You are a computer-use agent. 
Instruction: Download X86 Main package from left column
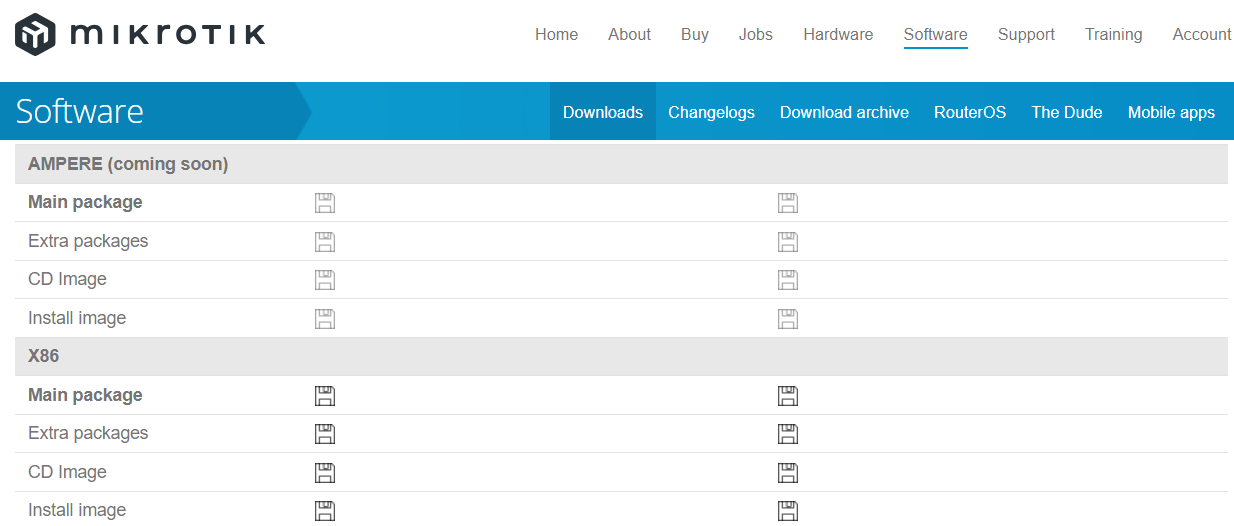325,396
